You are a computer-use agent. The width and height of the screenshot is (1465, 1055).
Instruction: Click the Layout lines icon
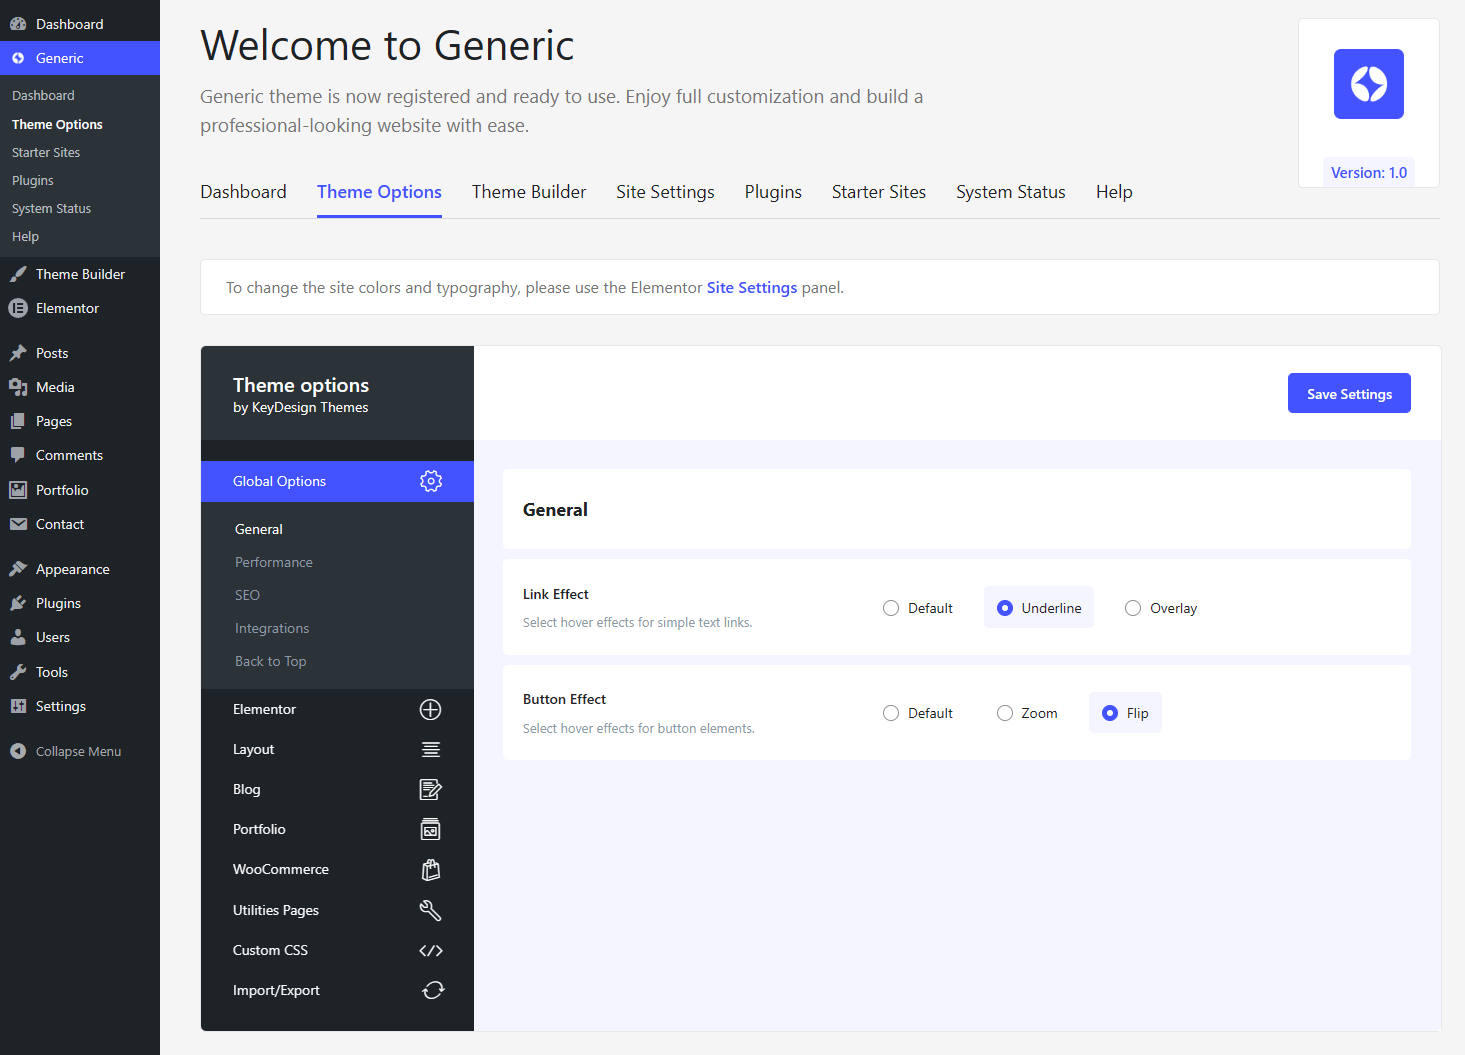[431, 749]
